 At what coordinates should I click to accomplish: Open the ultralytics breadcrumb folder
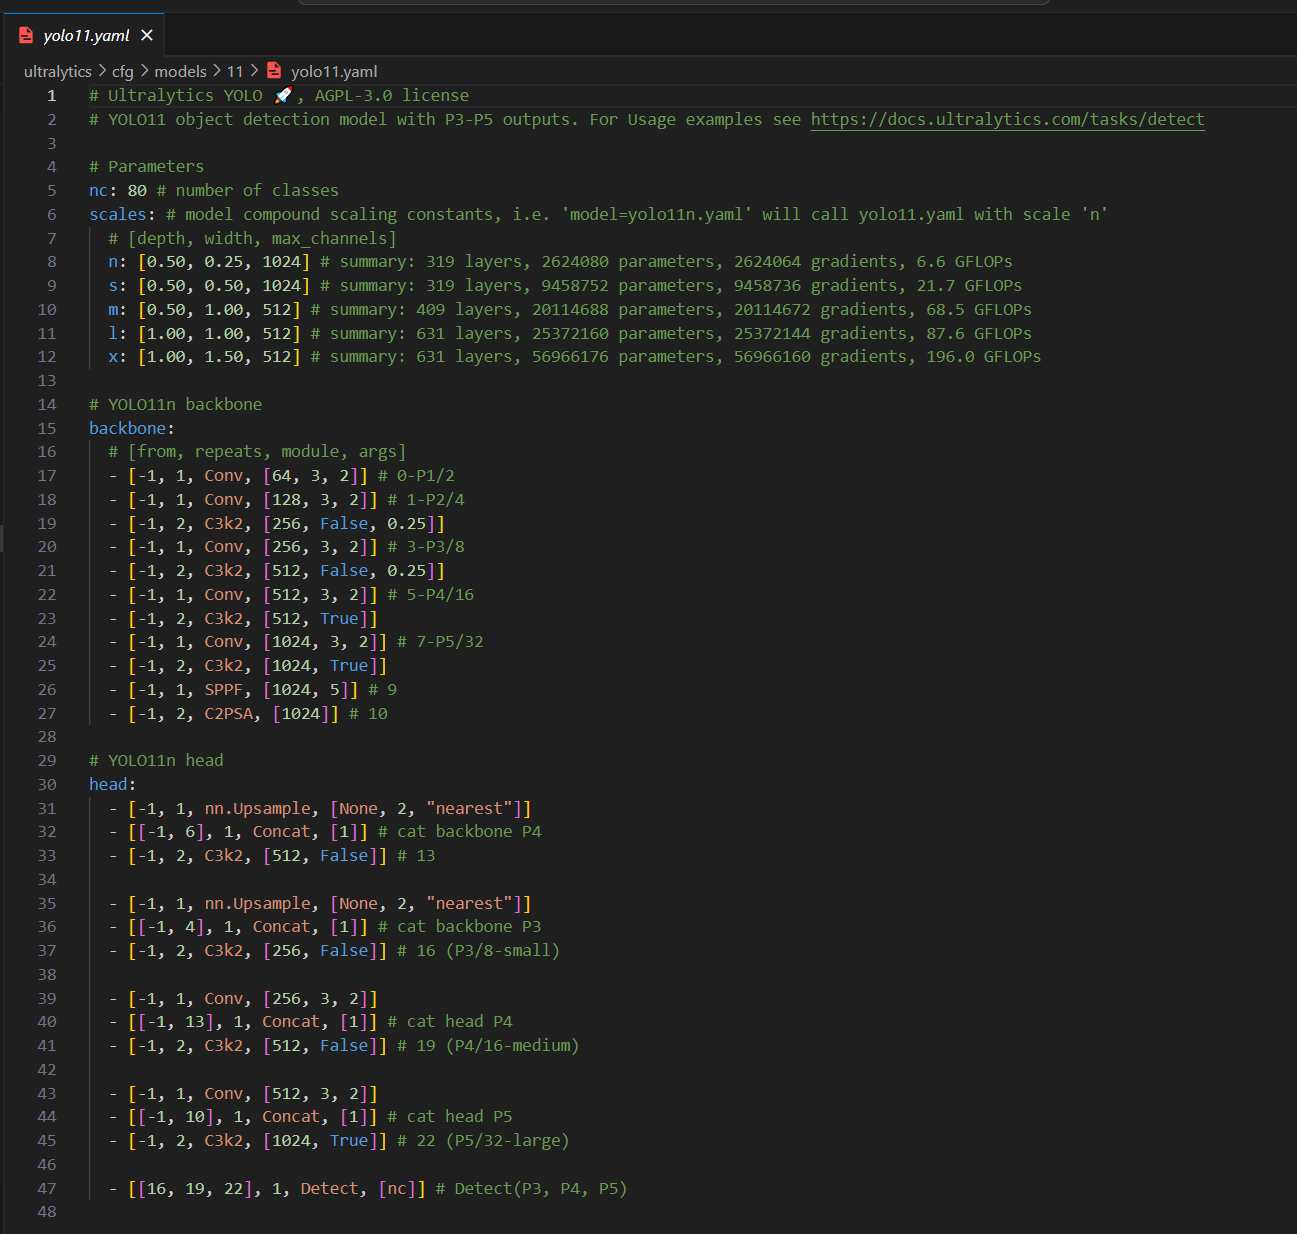tap(57, 72)
